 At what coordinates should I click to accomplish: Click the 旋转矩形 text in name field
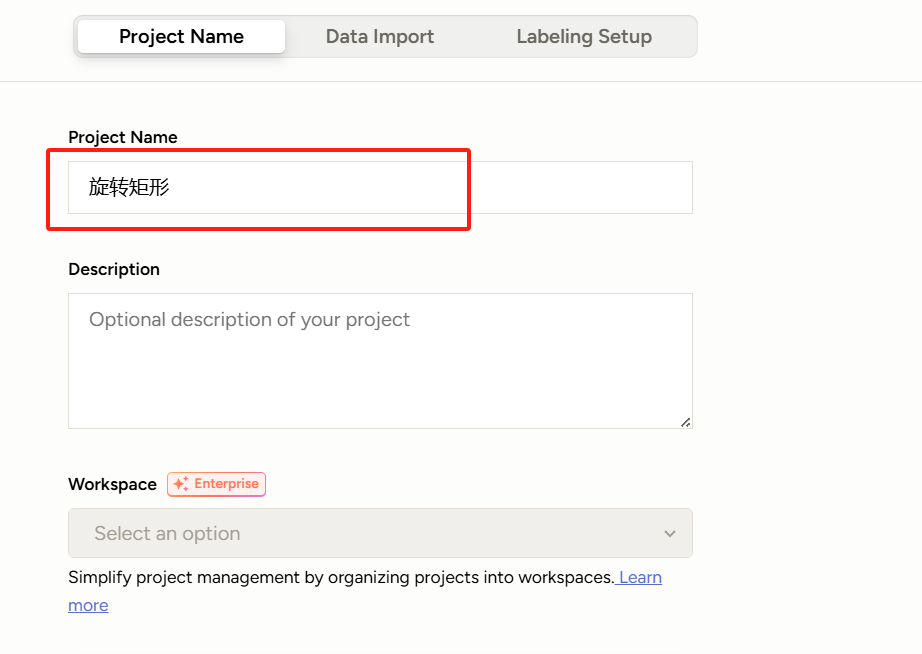pos(129,187)
